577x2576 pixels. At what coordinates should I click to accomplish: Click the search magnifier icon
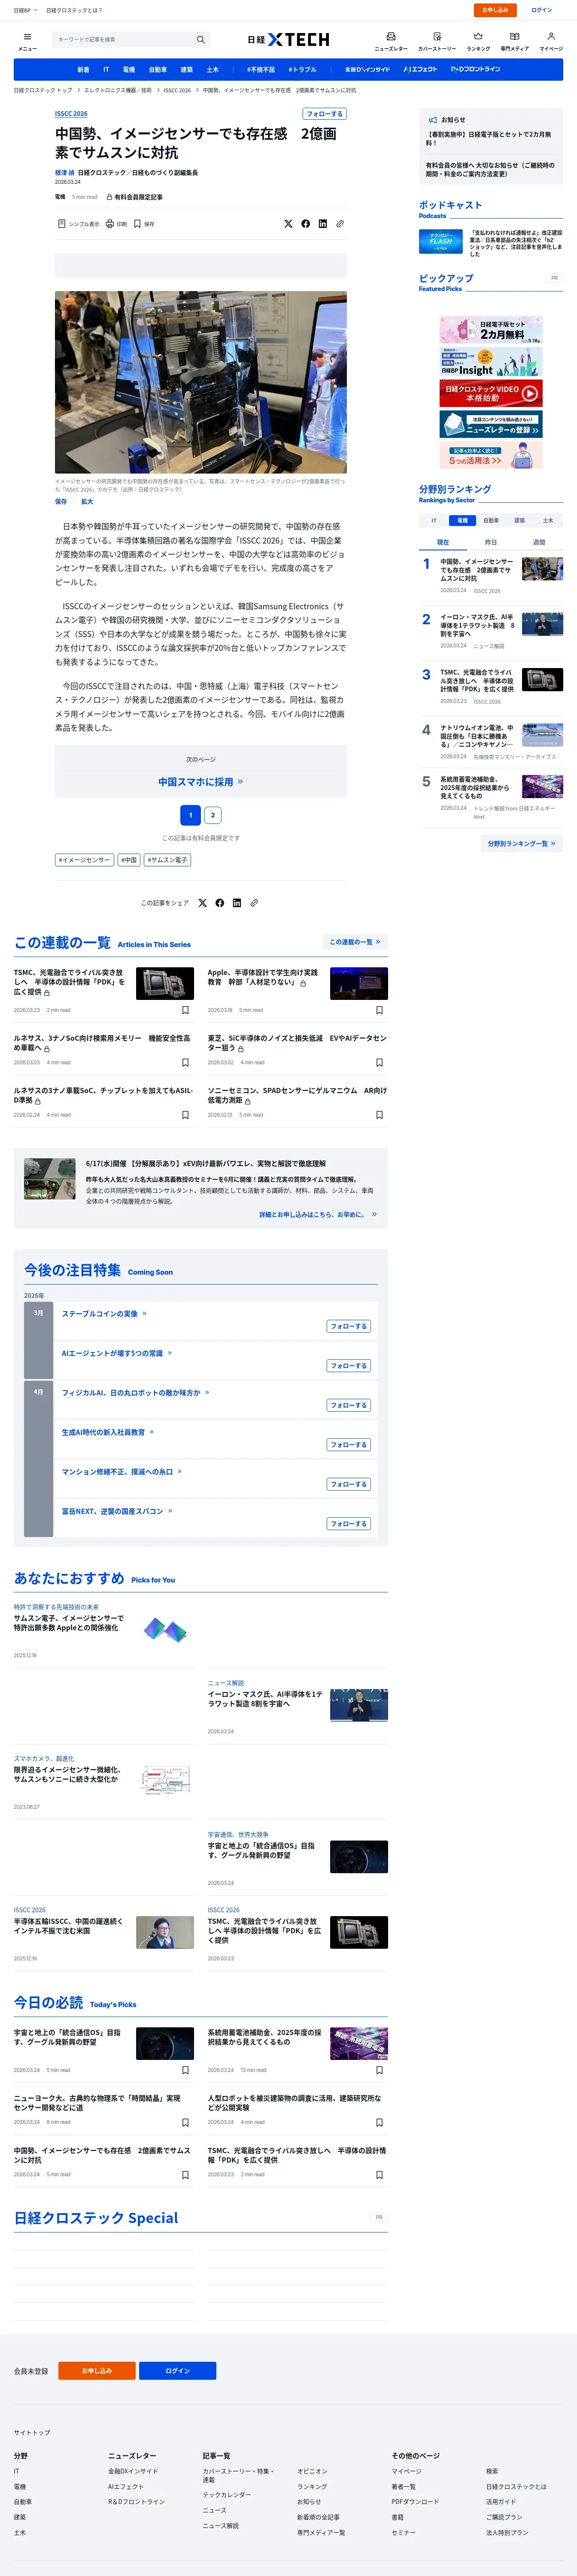(x=200, y=39)
